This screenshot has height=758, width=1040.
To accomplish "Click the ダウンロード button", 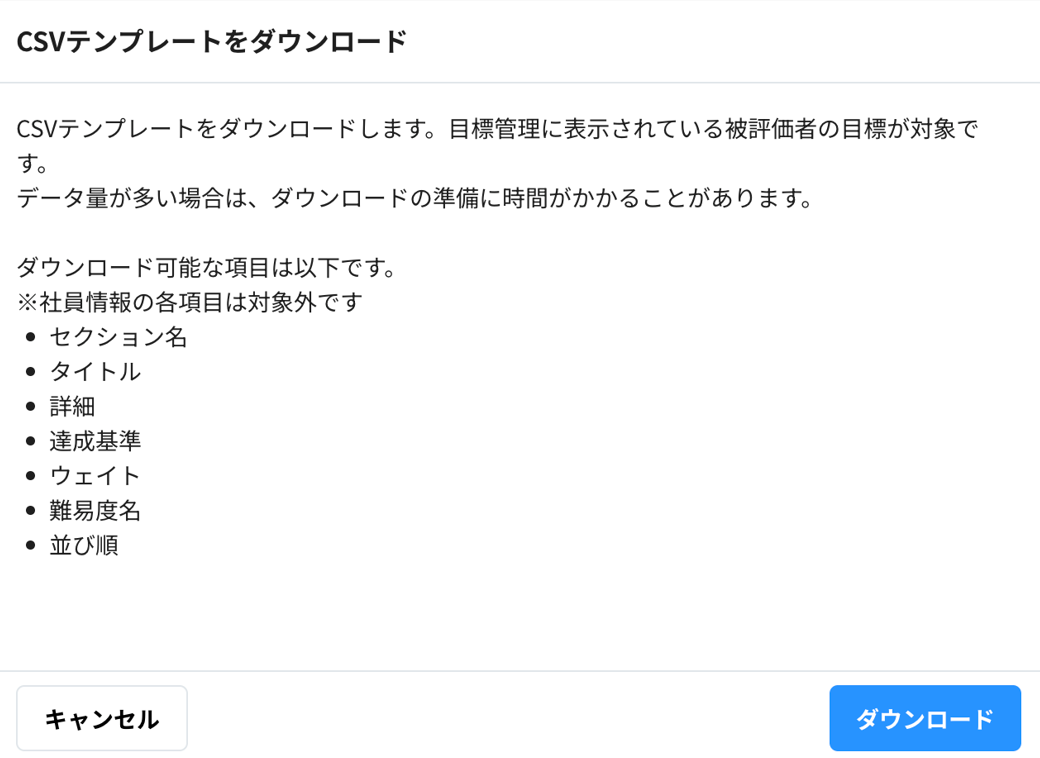I will [x=924, y=718].
